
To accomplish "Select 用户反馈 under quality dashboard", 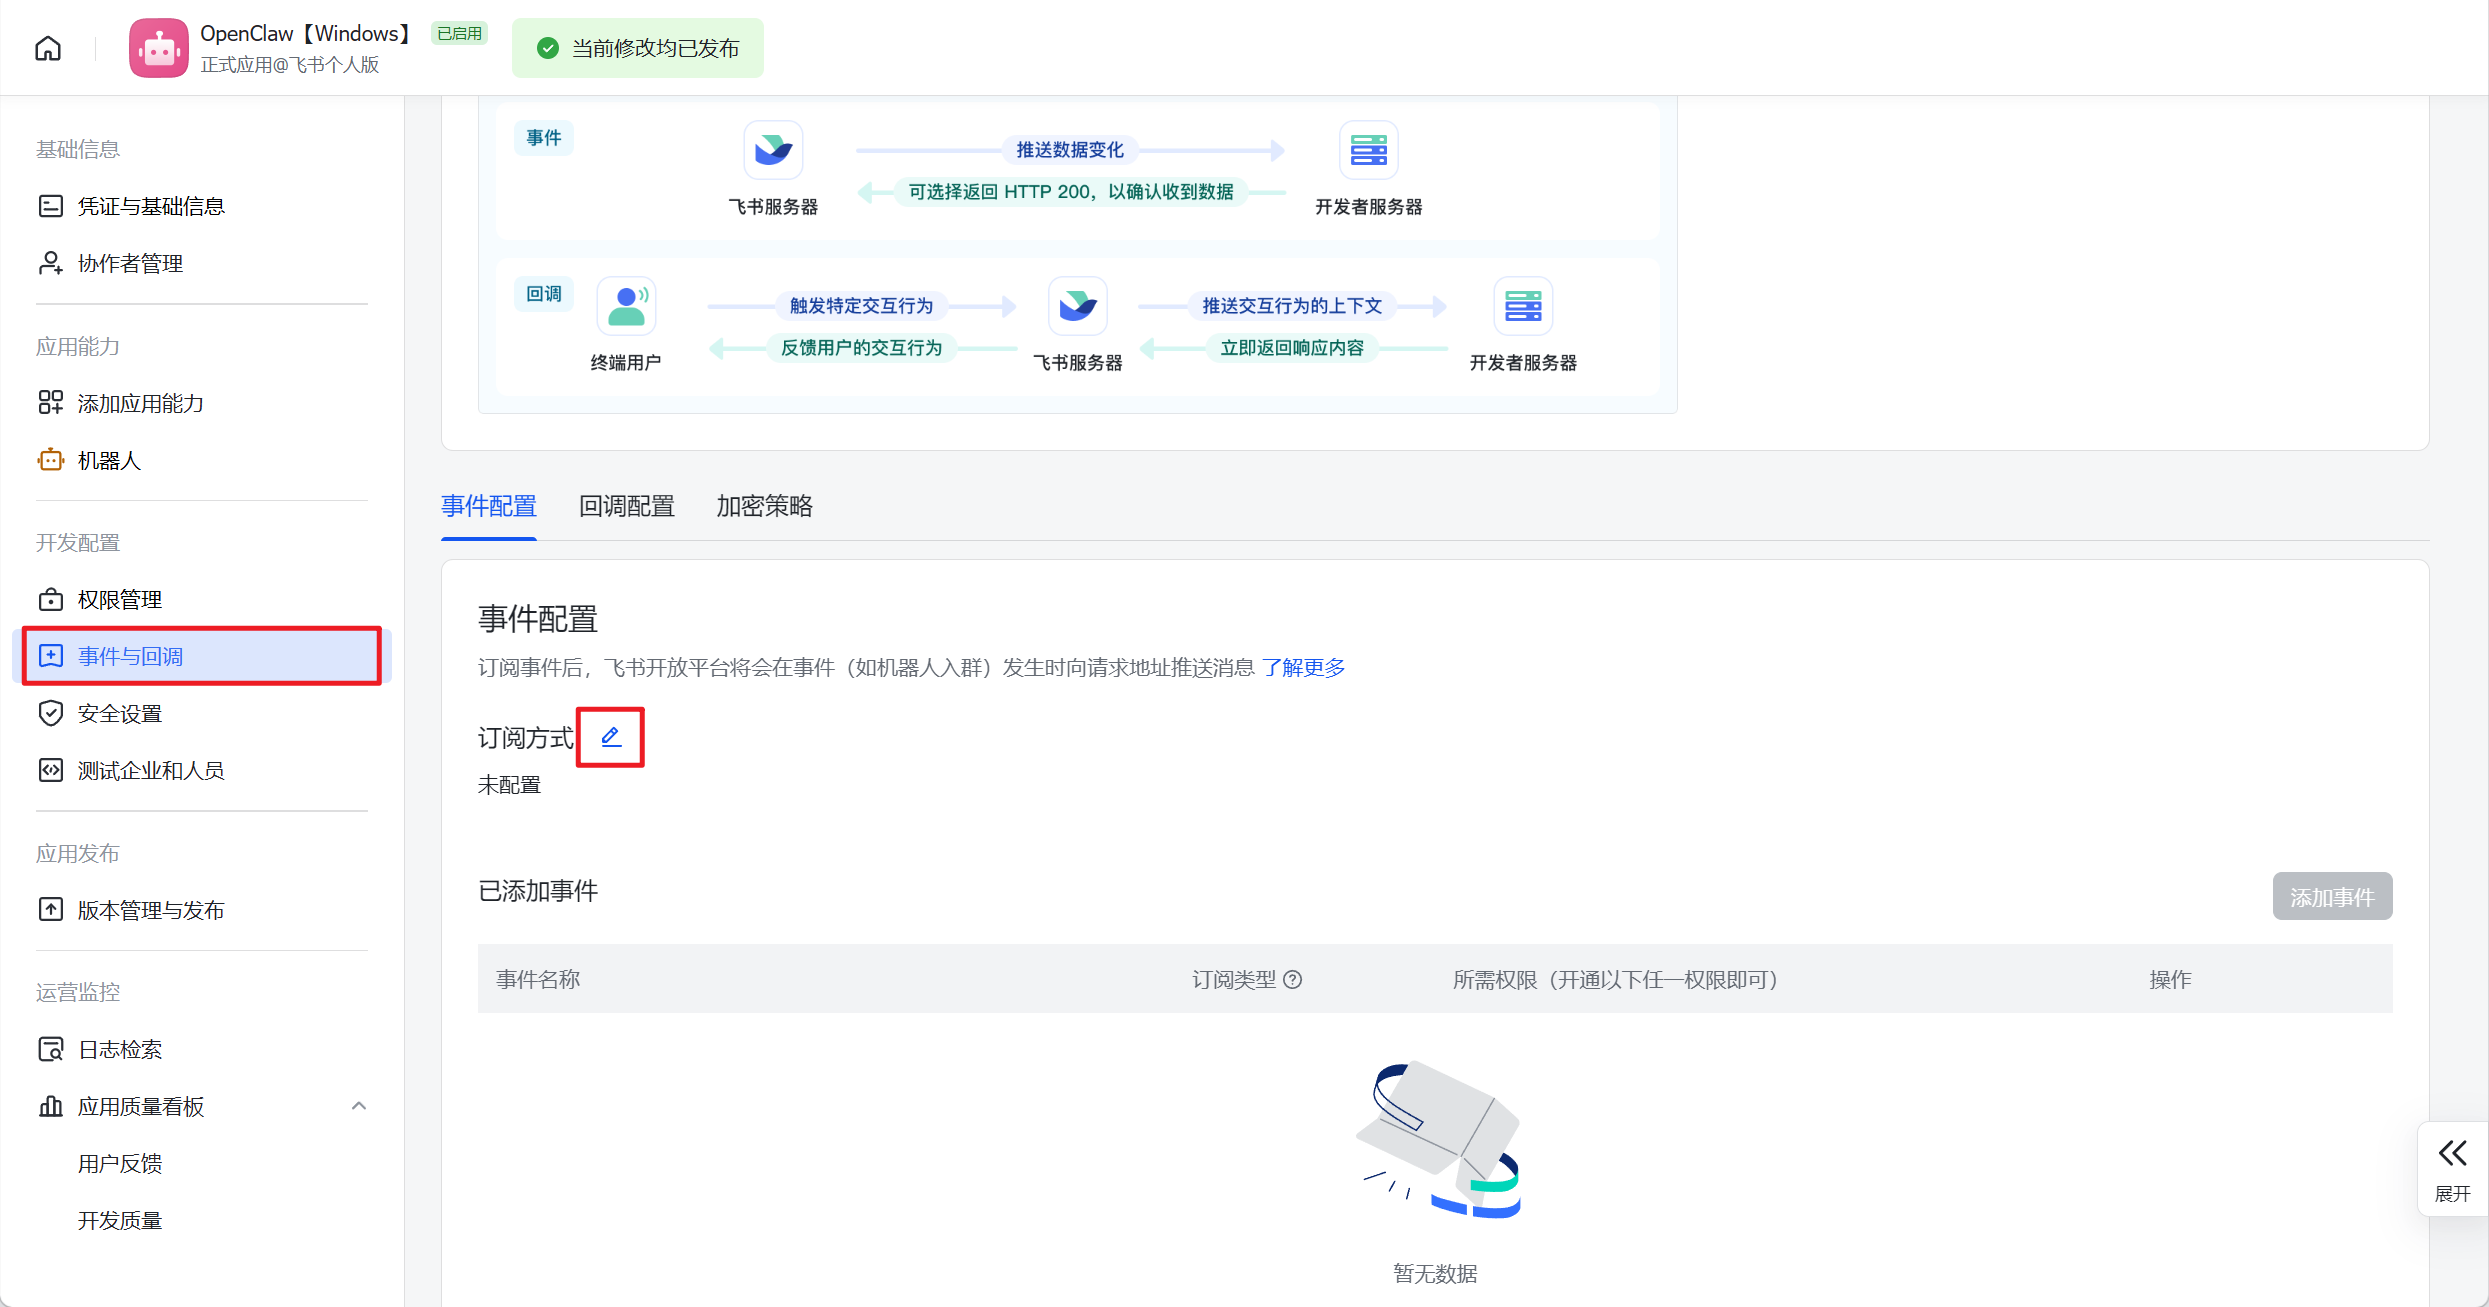I will point(120,1163).
